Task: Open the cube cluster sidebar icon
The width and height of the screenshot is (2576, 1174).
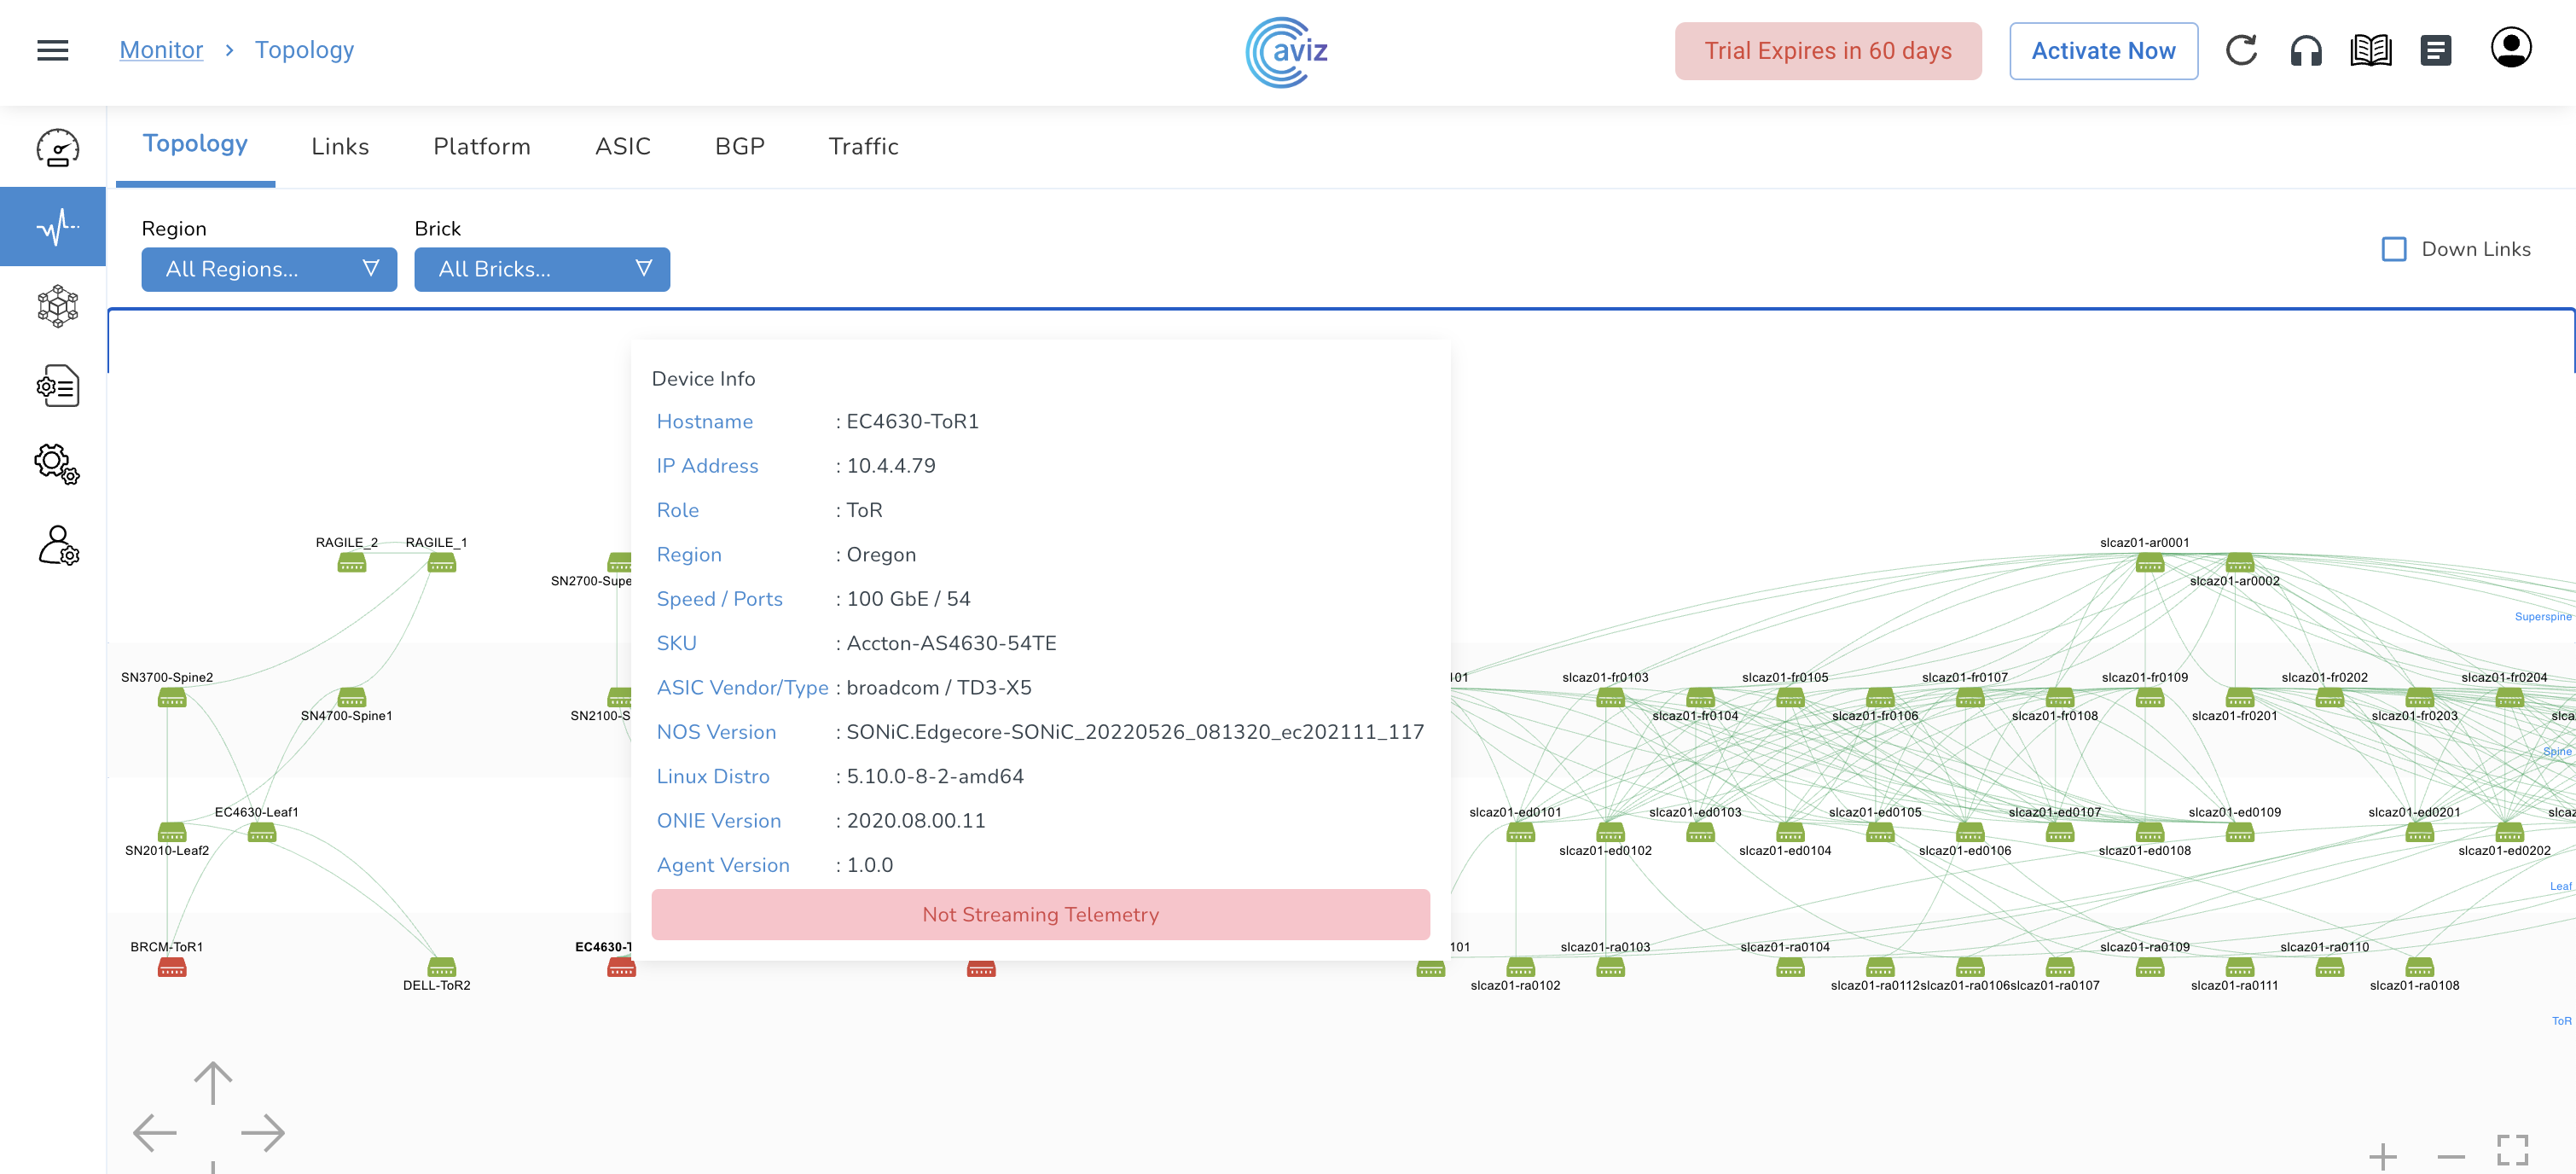Action: click(x=57, y=306)
